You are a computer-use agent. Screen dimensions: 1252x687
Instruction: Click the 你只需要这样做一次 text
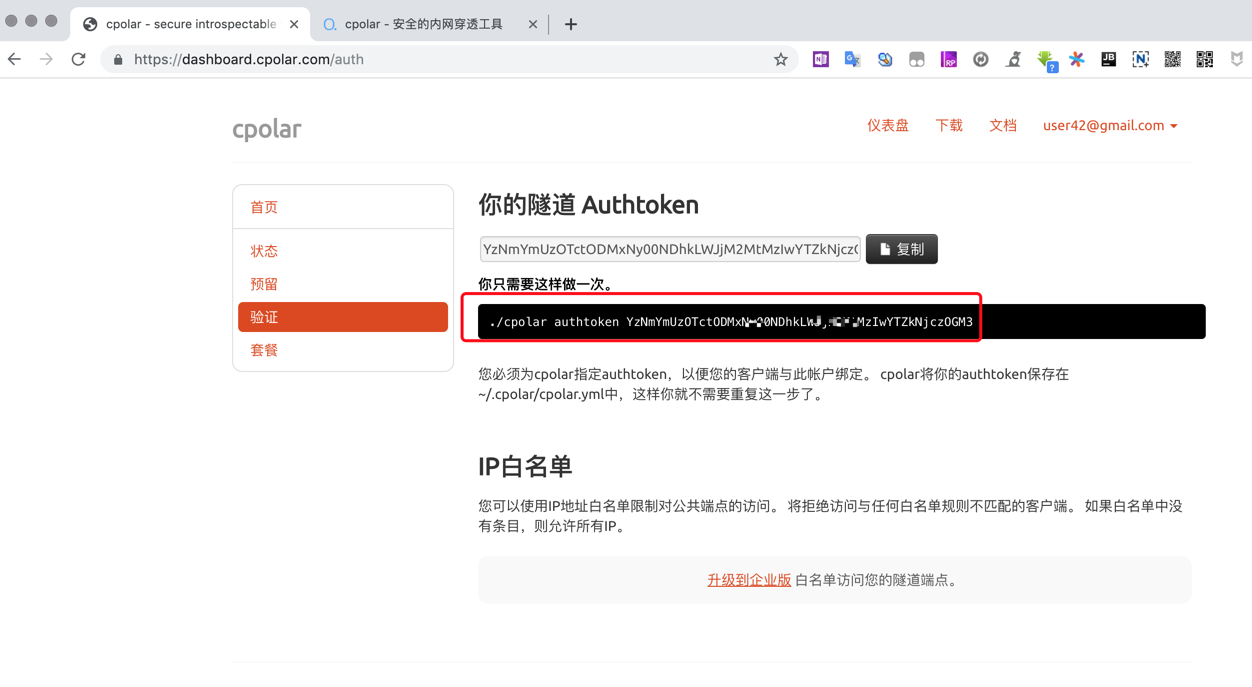point(546,284)
